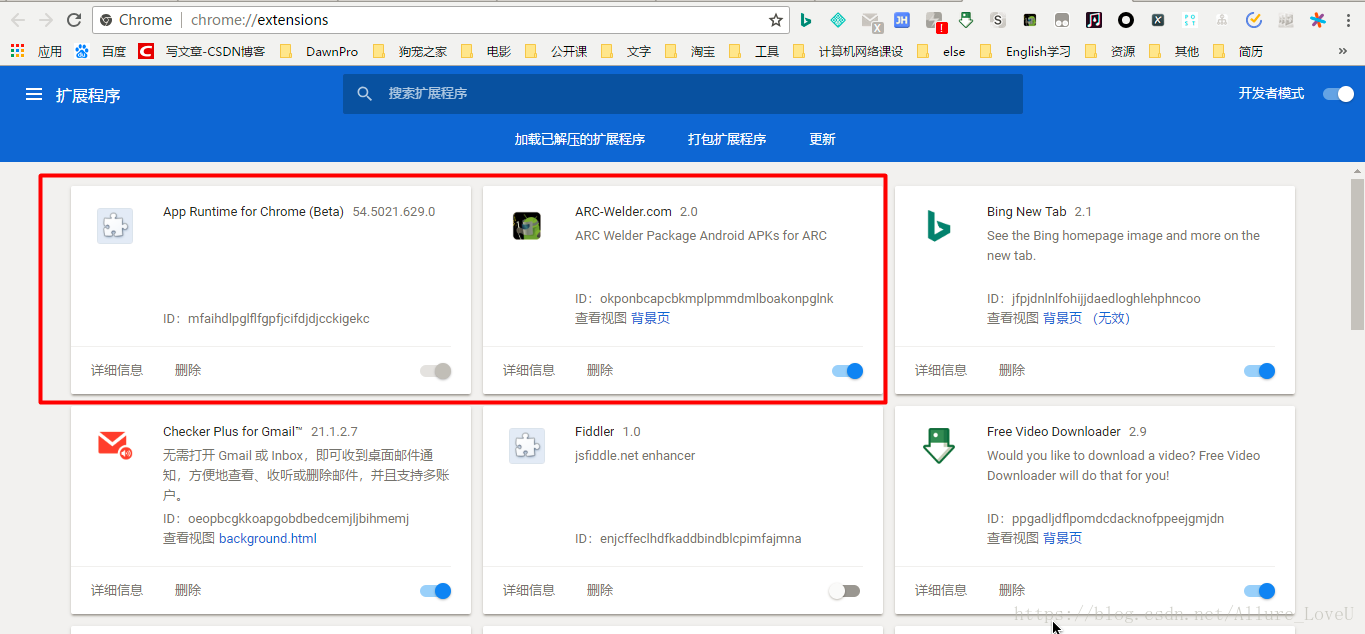Click 删除 on Checker Plus for Gmail card
1365x634 pixels.
coord(188,590)
